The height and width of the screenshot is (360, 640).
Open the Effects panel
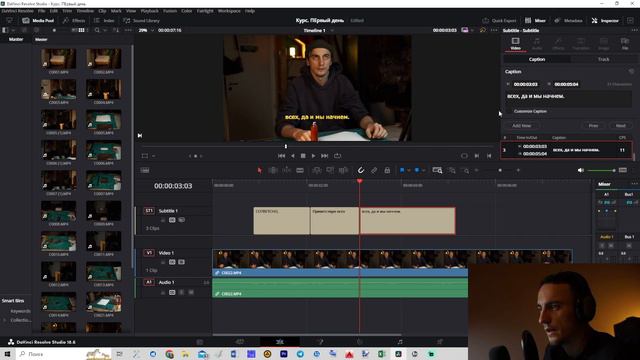click(x=74, y=20)
